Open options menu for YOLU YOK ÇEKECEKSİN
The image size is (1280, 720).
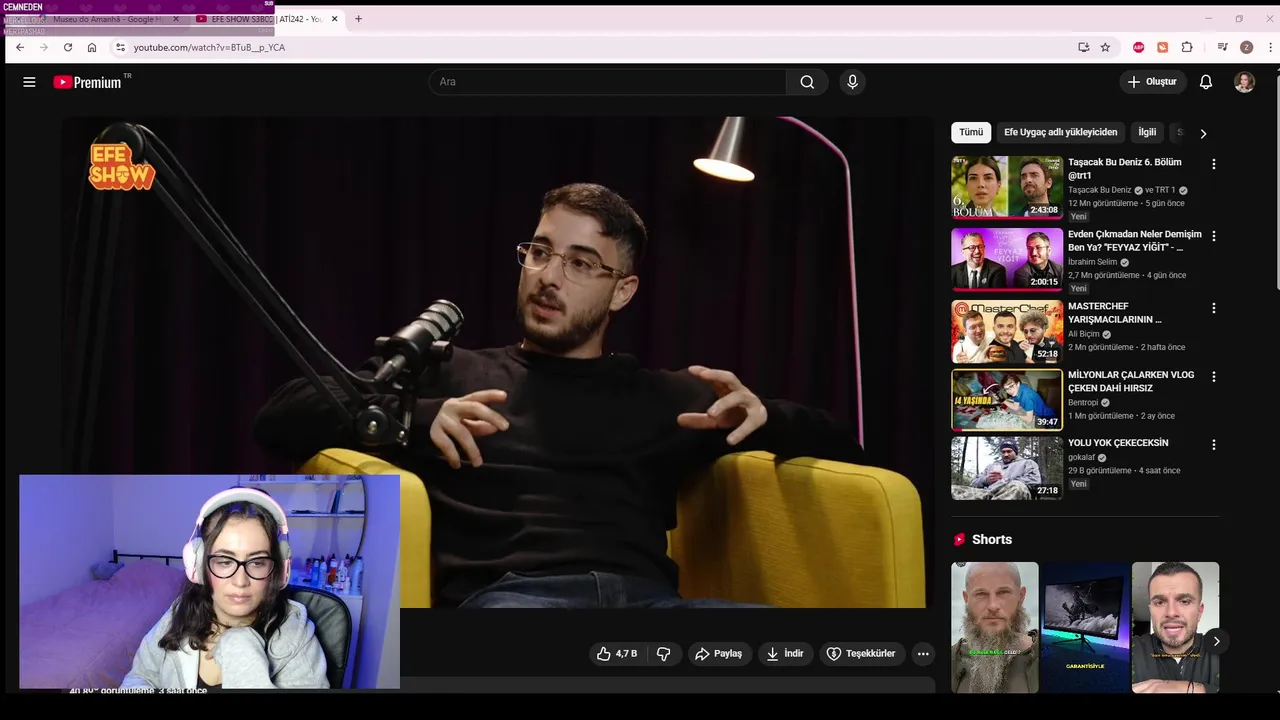(1214, 445)
